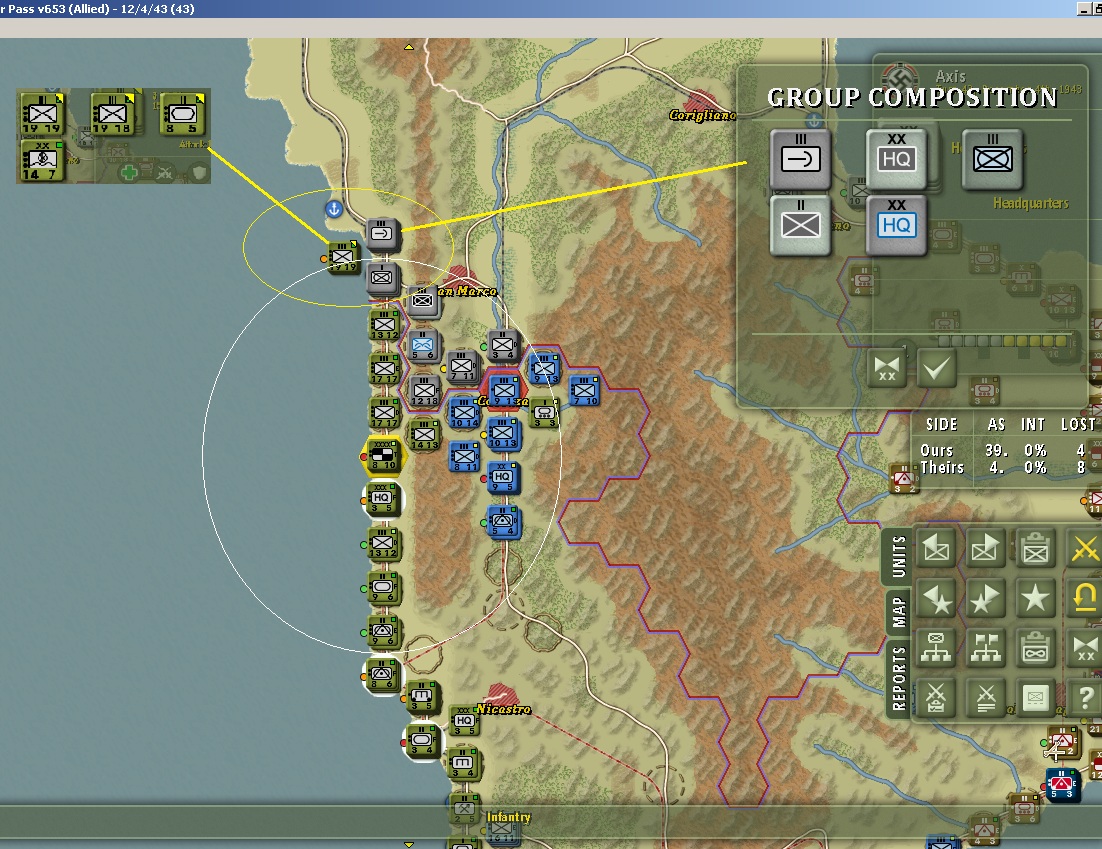
Task: Open unit clipboard list icon
Action: click(x=1035, y=549)
